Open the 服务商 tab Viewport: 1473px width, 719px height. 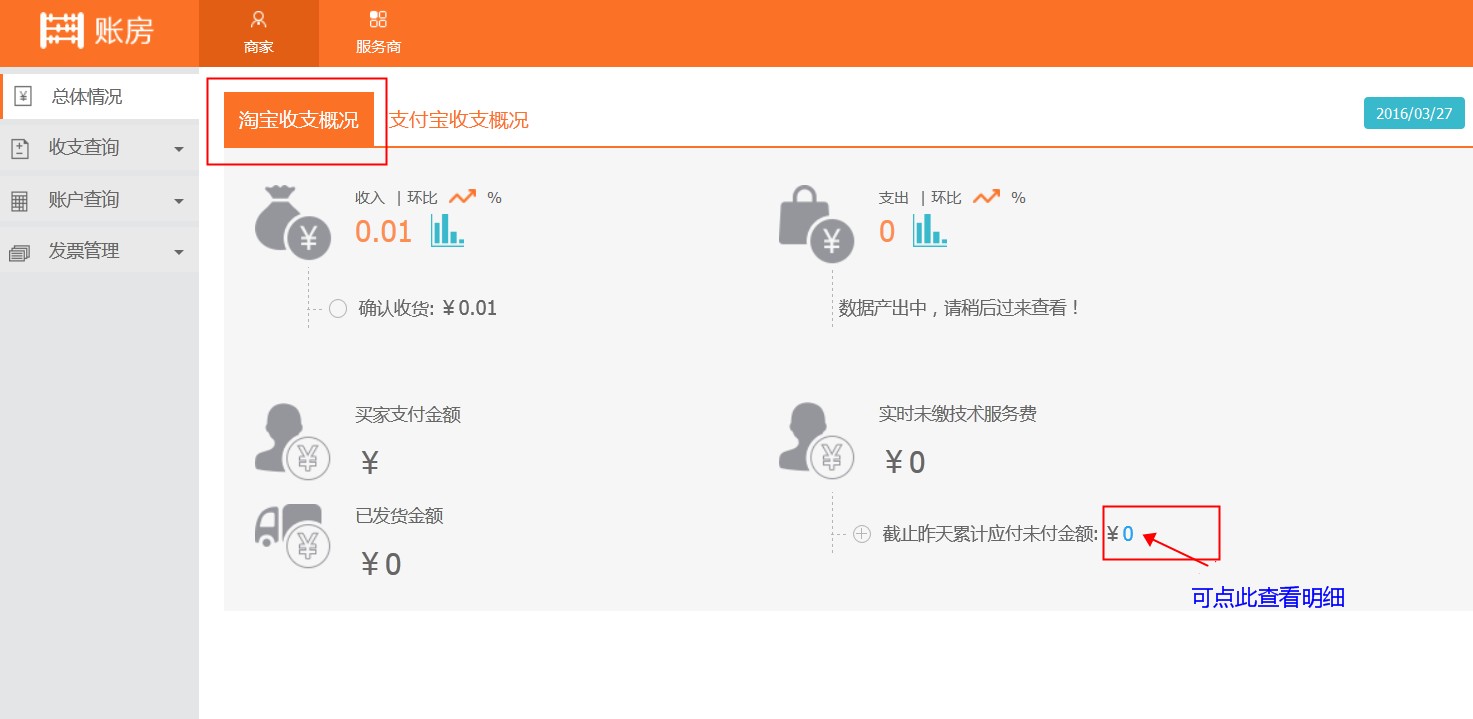(378, 33)
